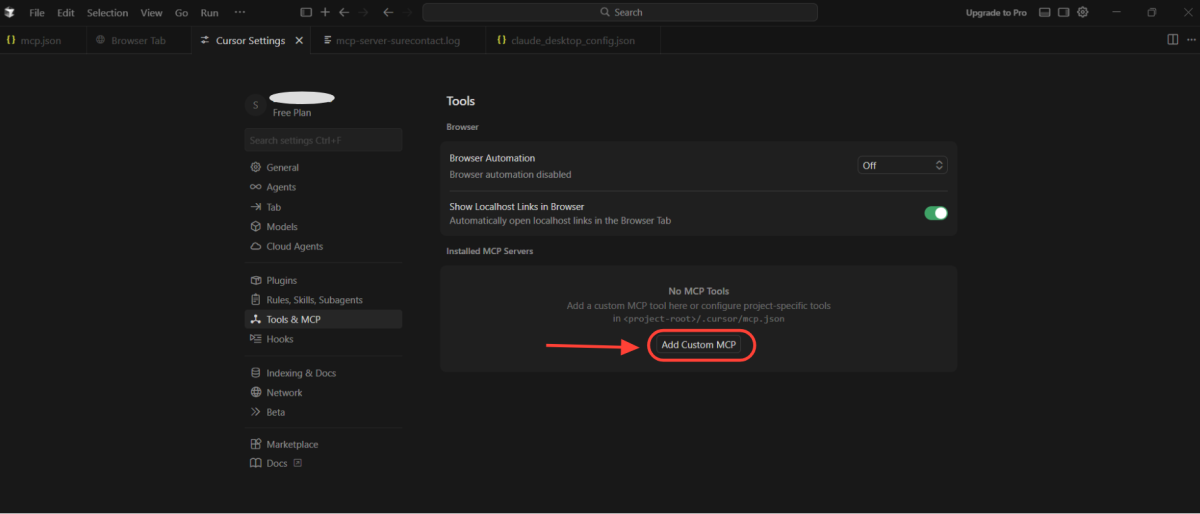Click Upgrade to Pro
Viewport: 1200px width, 514px height.
[x=996, y=13]
